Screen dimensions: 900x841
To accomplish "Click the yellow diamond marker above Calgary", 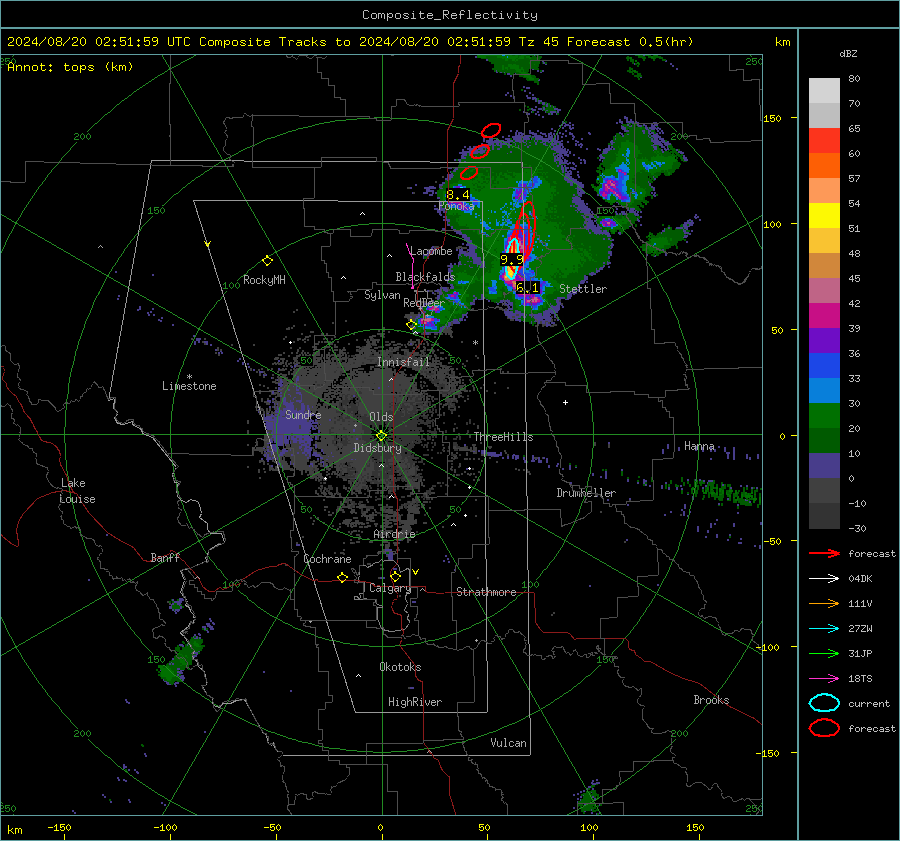I will point(395,576).
